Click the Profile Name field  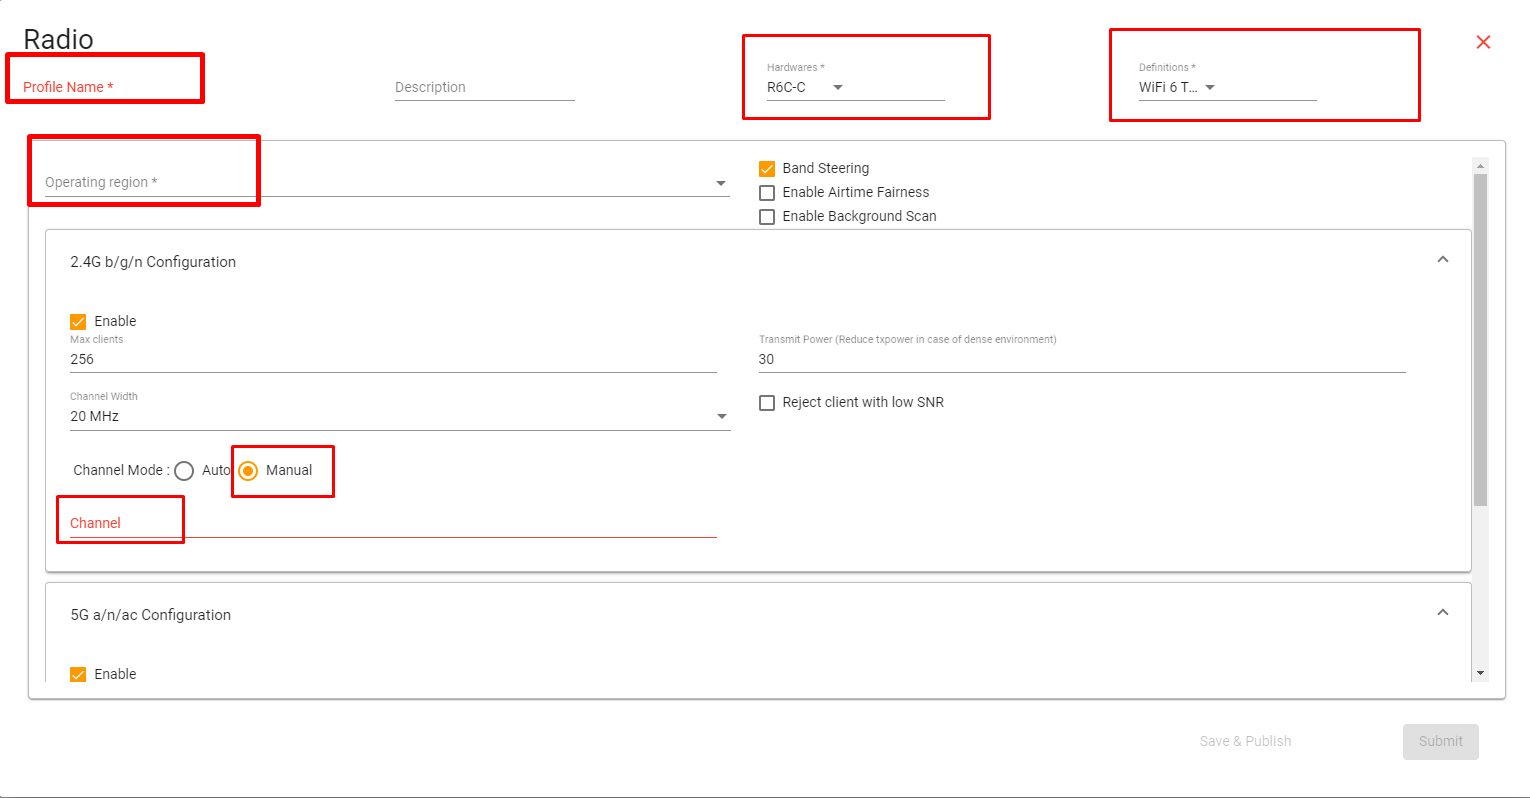(x=113, y=87)
